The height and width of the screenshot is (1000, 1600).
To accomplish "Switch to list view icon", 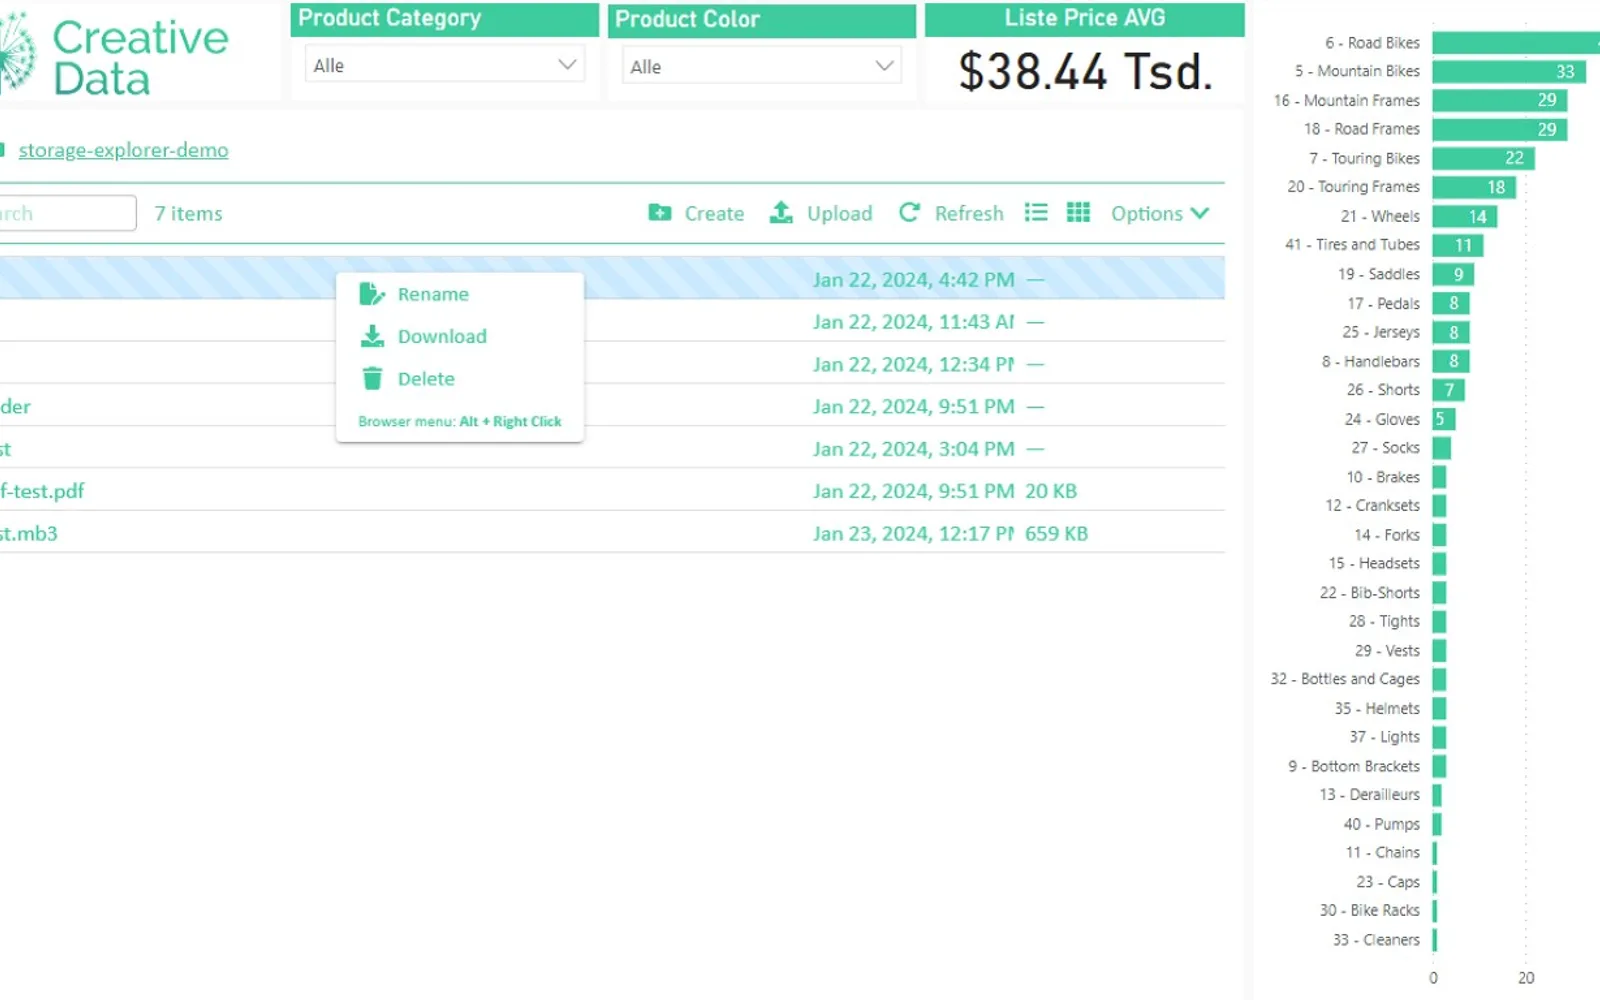I will tap(1036, 212).
